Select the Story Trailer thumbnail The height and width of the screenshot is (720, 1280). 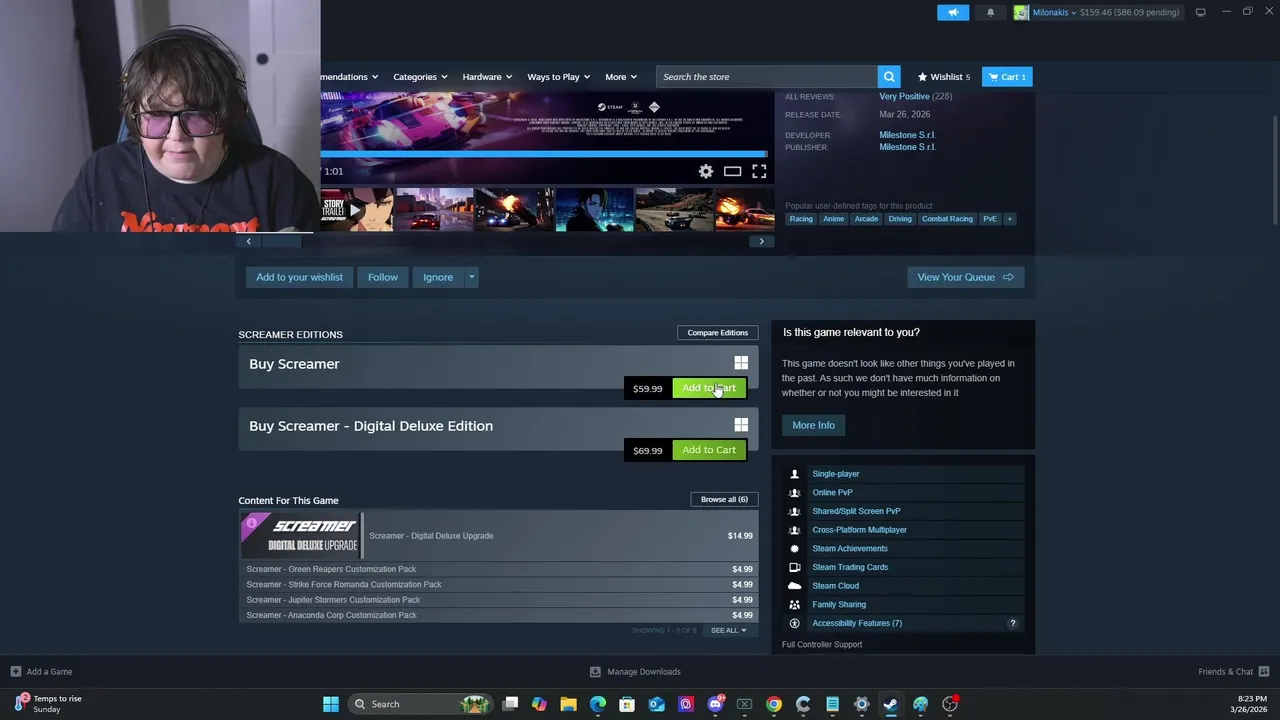tap(357, 210)
